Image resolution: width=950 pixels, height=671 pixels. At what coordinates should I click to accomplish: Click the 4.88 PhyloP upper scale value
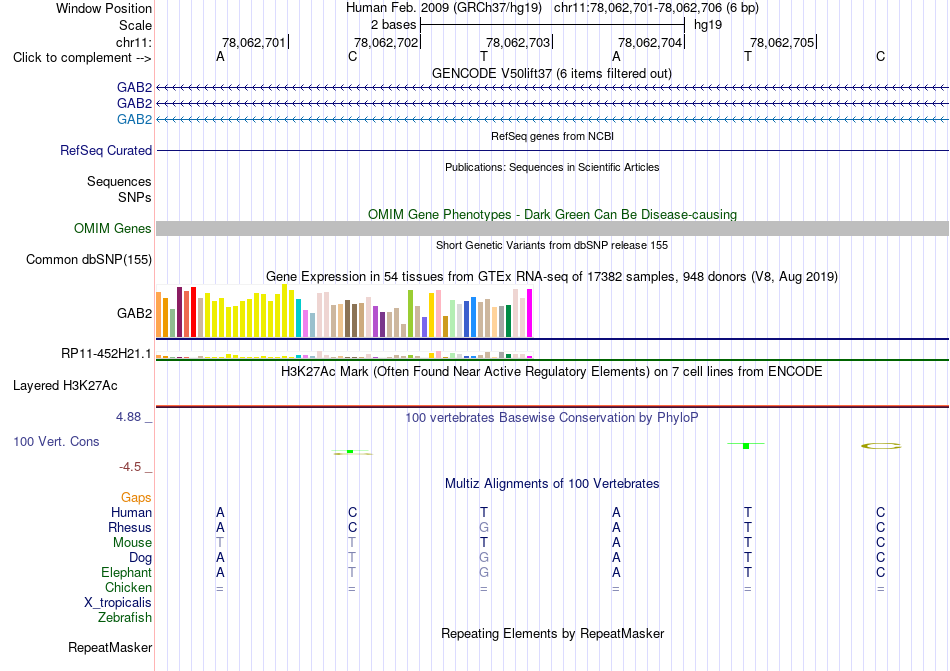pos(128,417)
